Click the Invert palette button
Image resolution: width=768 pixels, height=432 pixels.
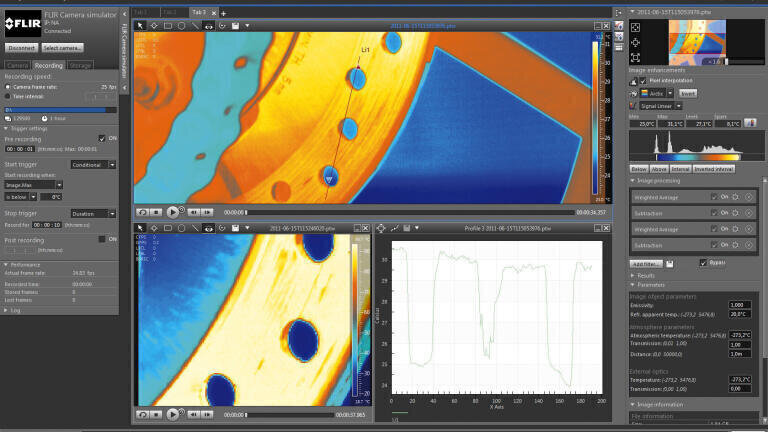coord(688,93)
